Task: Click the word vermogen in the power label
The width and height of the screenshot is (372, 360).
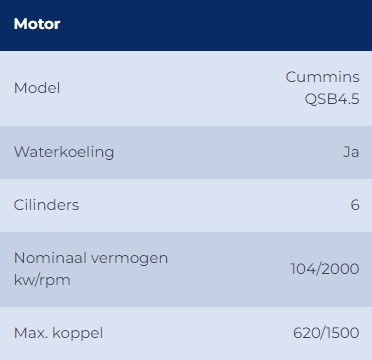Action: 129,259
